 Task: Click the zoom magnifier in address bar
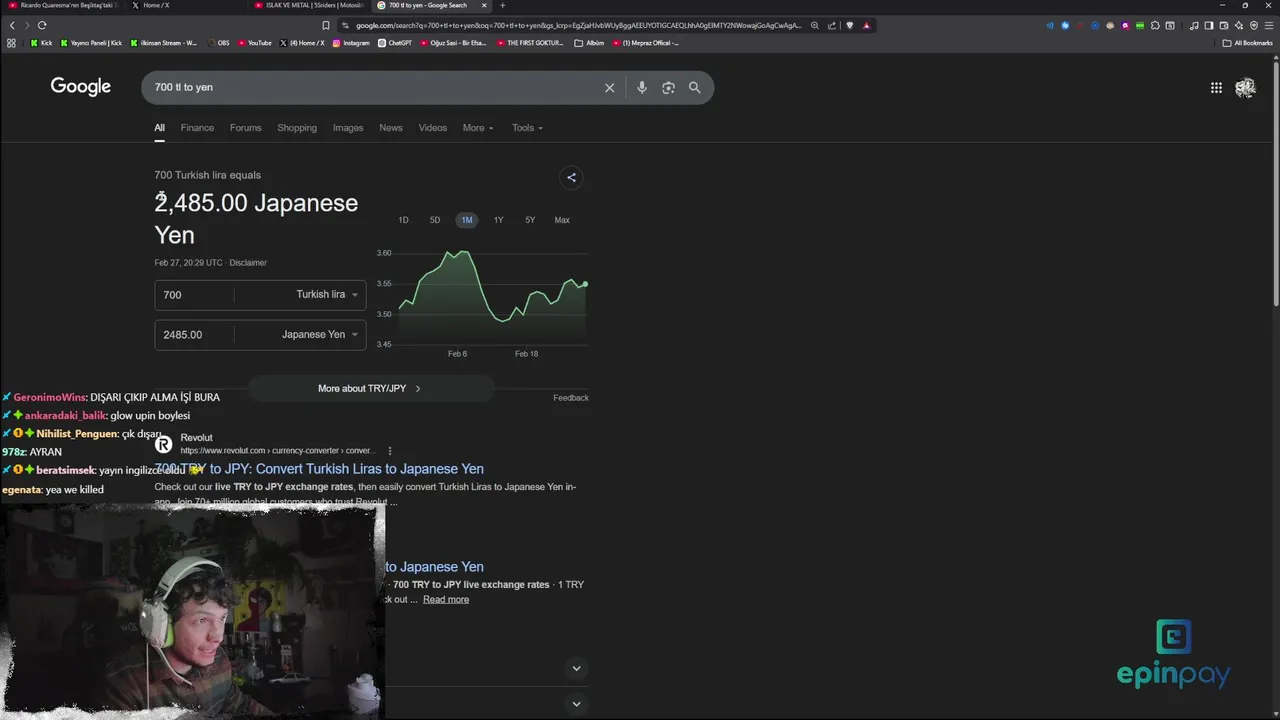(x=815, y=25)
